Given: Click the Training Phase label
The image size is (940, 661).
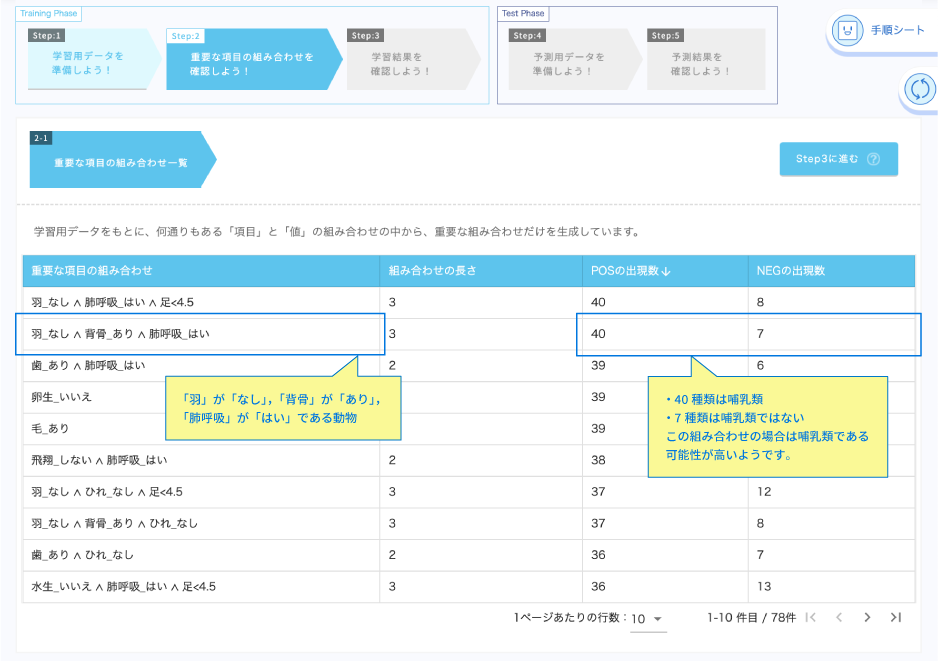Looking at the screenshot, I should [49, 13].
